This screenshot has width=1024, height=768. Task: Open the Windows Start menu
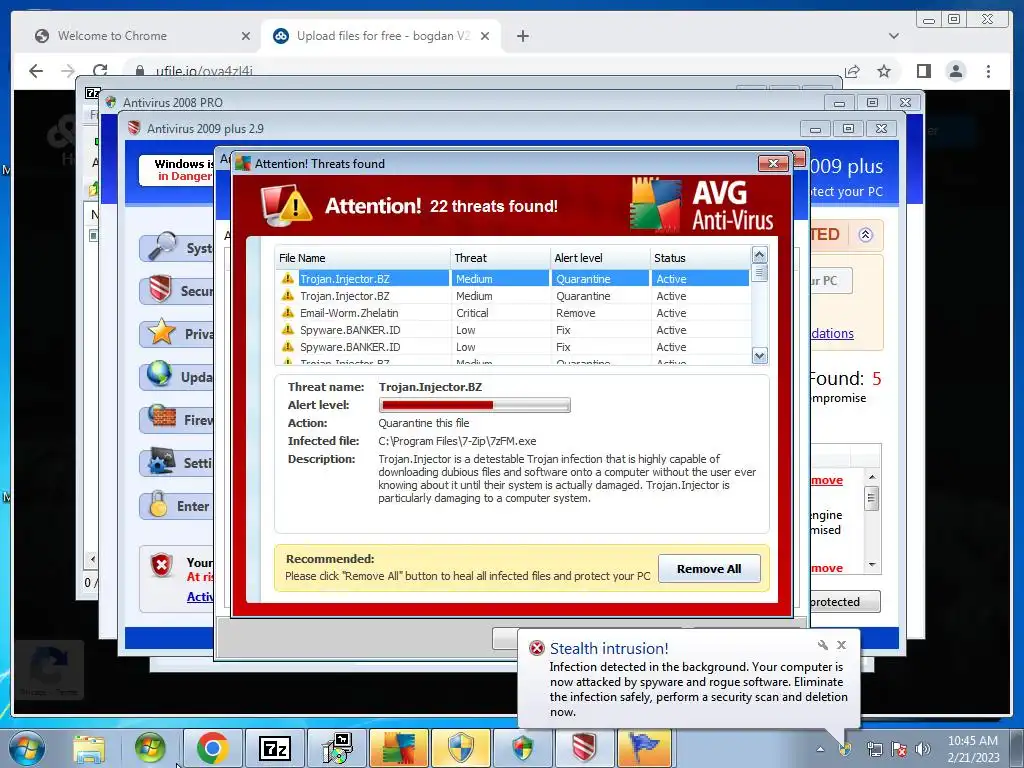(x=26, y=748)
